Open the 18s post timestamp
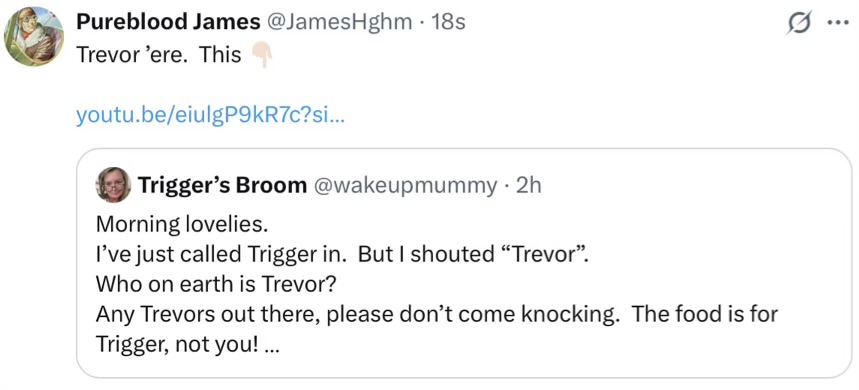This screenshot has height=390, width=859. tap(448, 22)
